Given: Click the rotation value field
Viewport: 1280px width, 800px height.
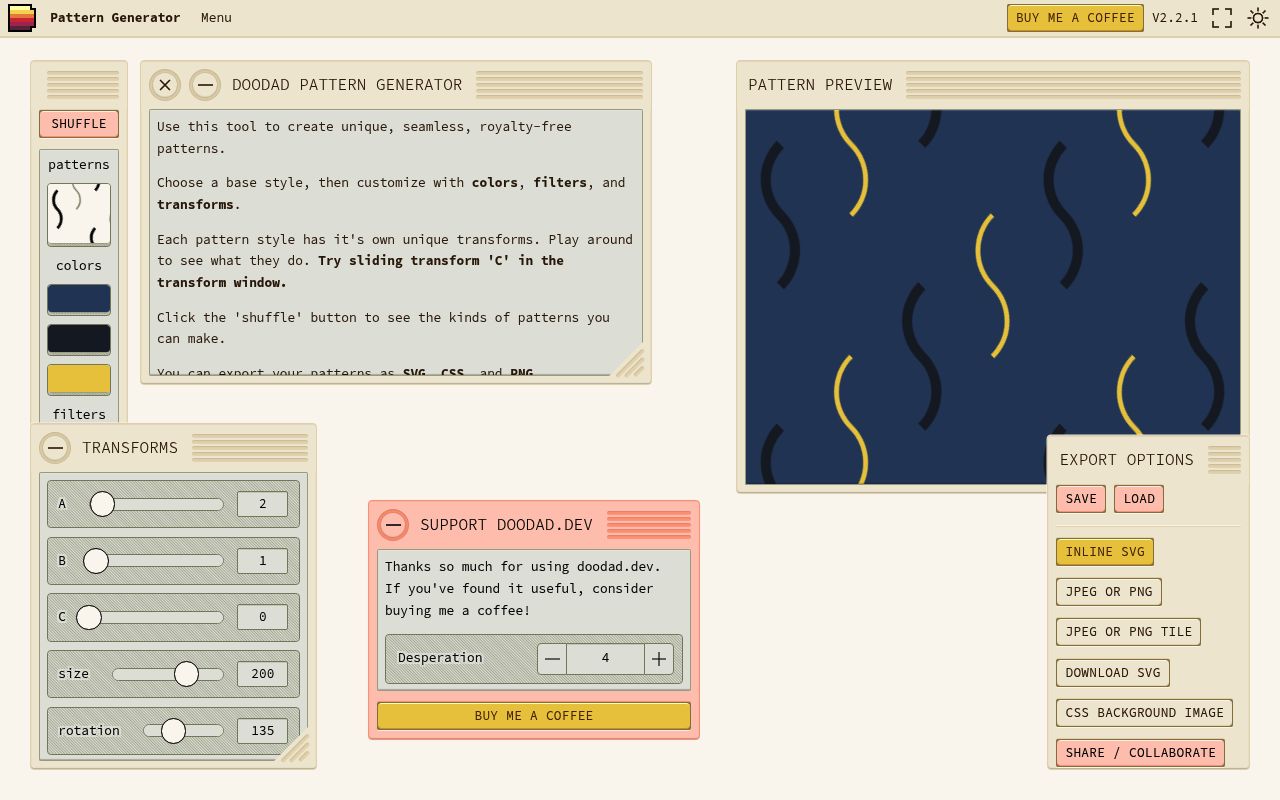Looking at the screenshot, I should [x=261, y=731].
